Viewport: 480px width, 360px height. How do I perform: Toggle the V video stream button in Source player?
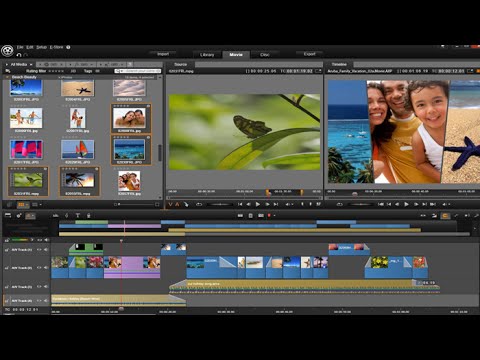[x=170, y=204]
